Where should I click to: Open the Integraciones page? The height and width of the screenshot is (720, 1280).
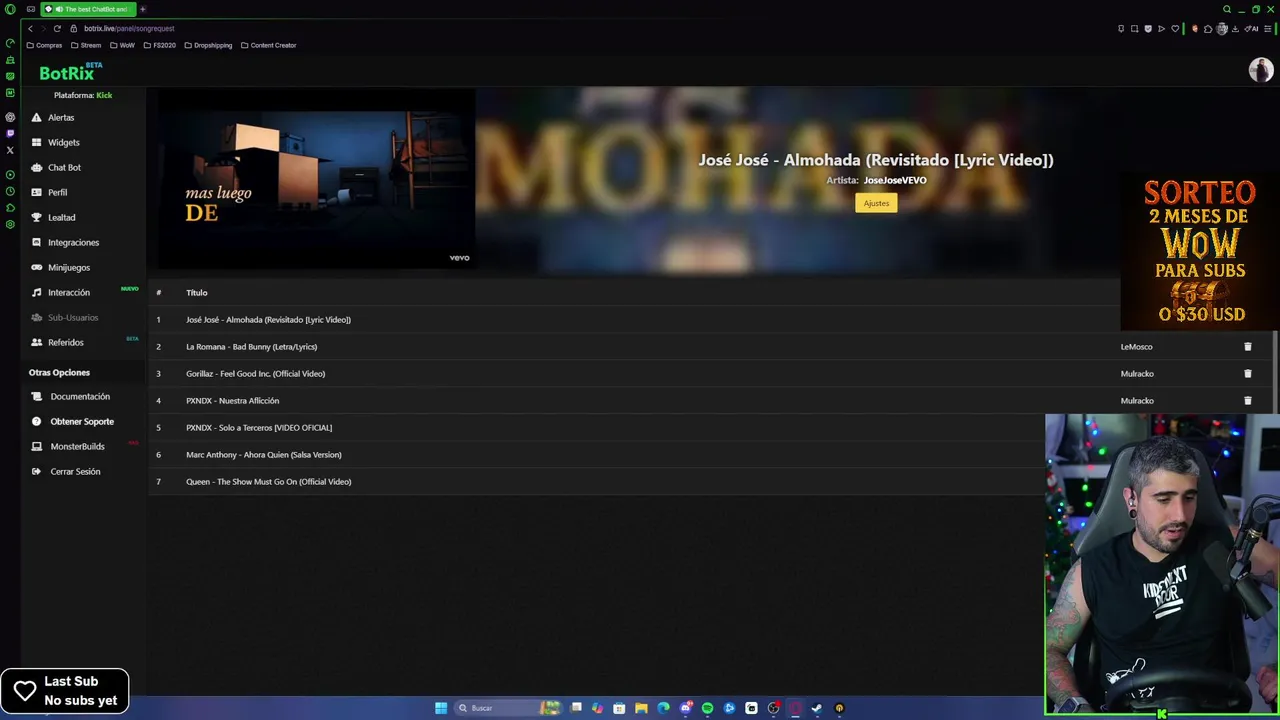click(x=73, y=242)
